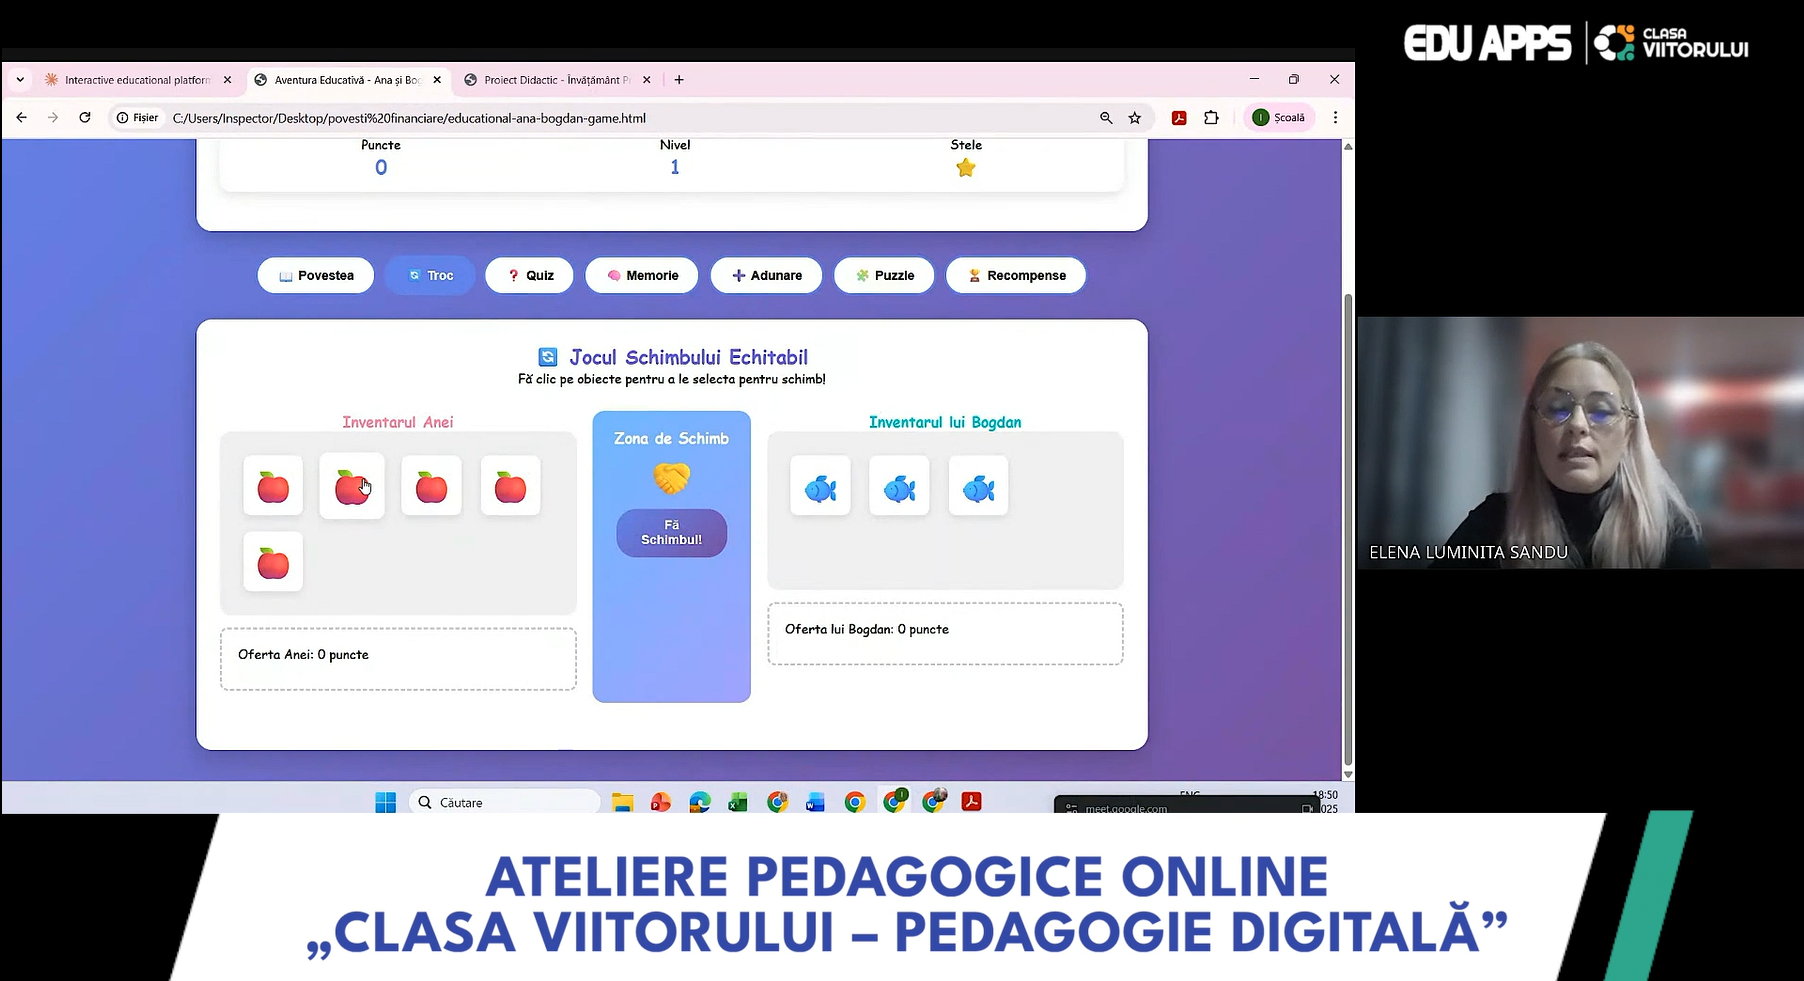Select the middle fish in Bogdan's inventory
This screenshot has width=1804, height=981.
[899, 486]
